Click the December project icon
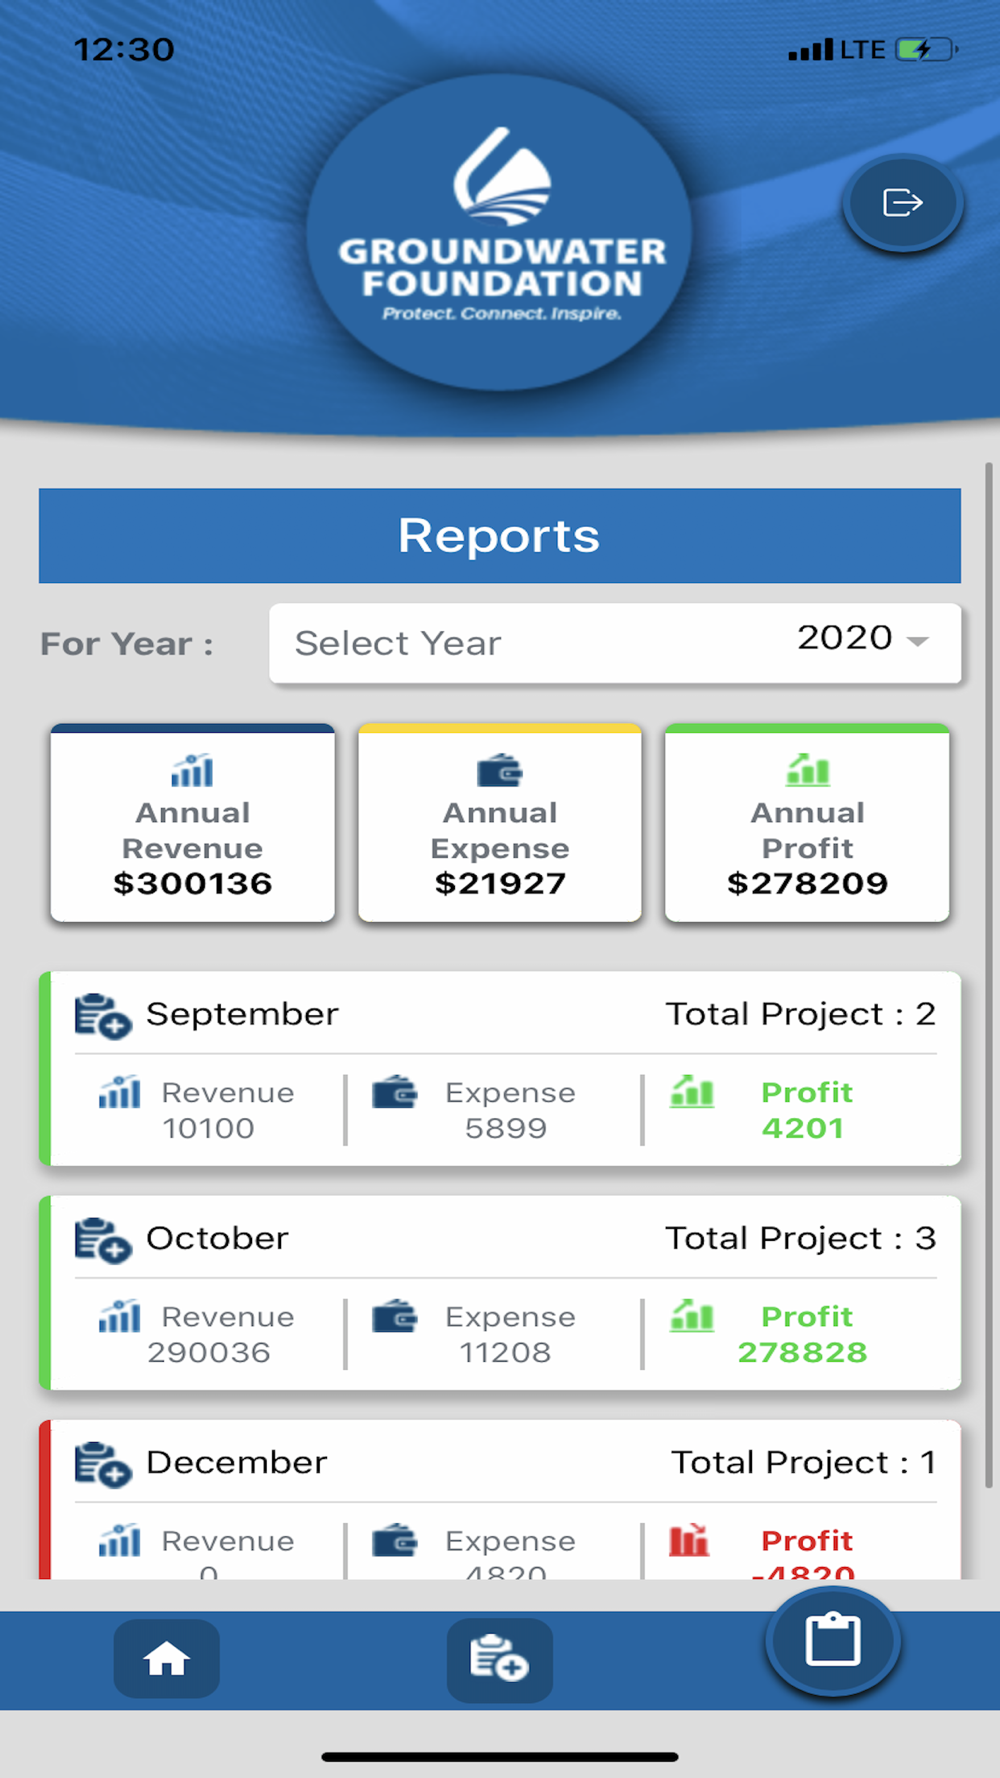 coord(102,1464)
